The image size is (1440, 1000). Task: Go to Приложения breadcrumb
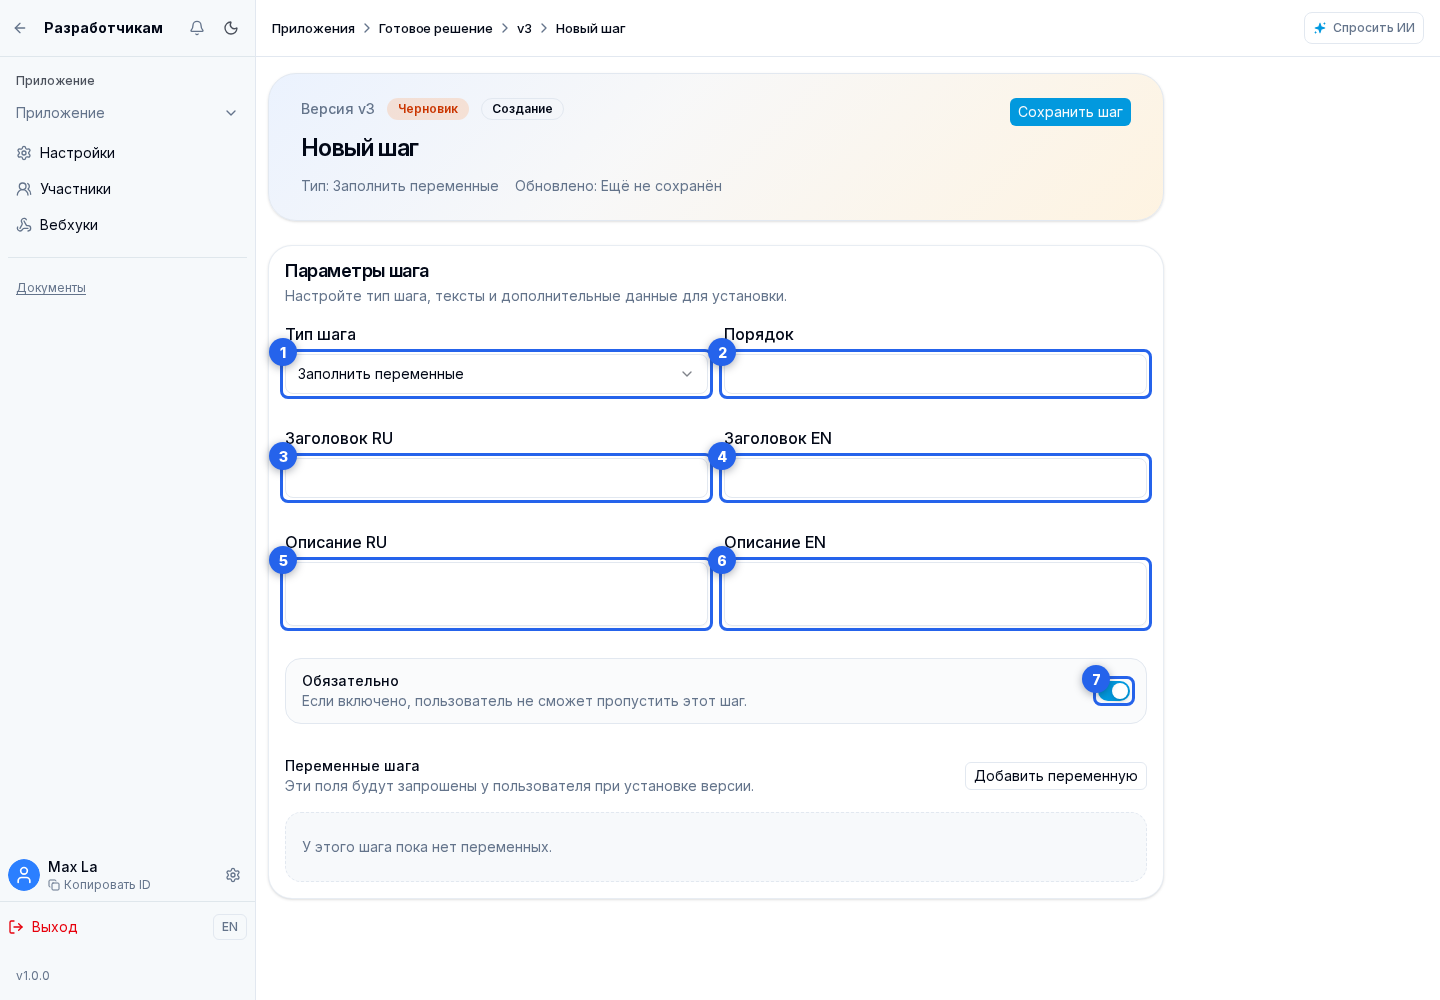313,28
